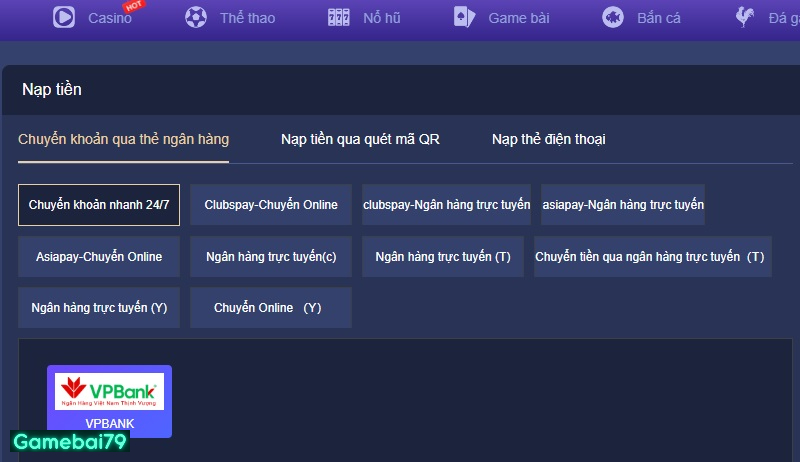The height and width of the screenshot is (462, 800).
Task: Choose the VPBank bank card
Action: pos(109,401)
